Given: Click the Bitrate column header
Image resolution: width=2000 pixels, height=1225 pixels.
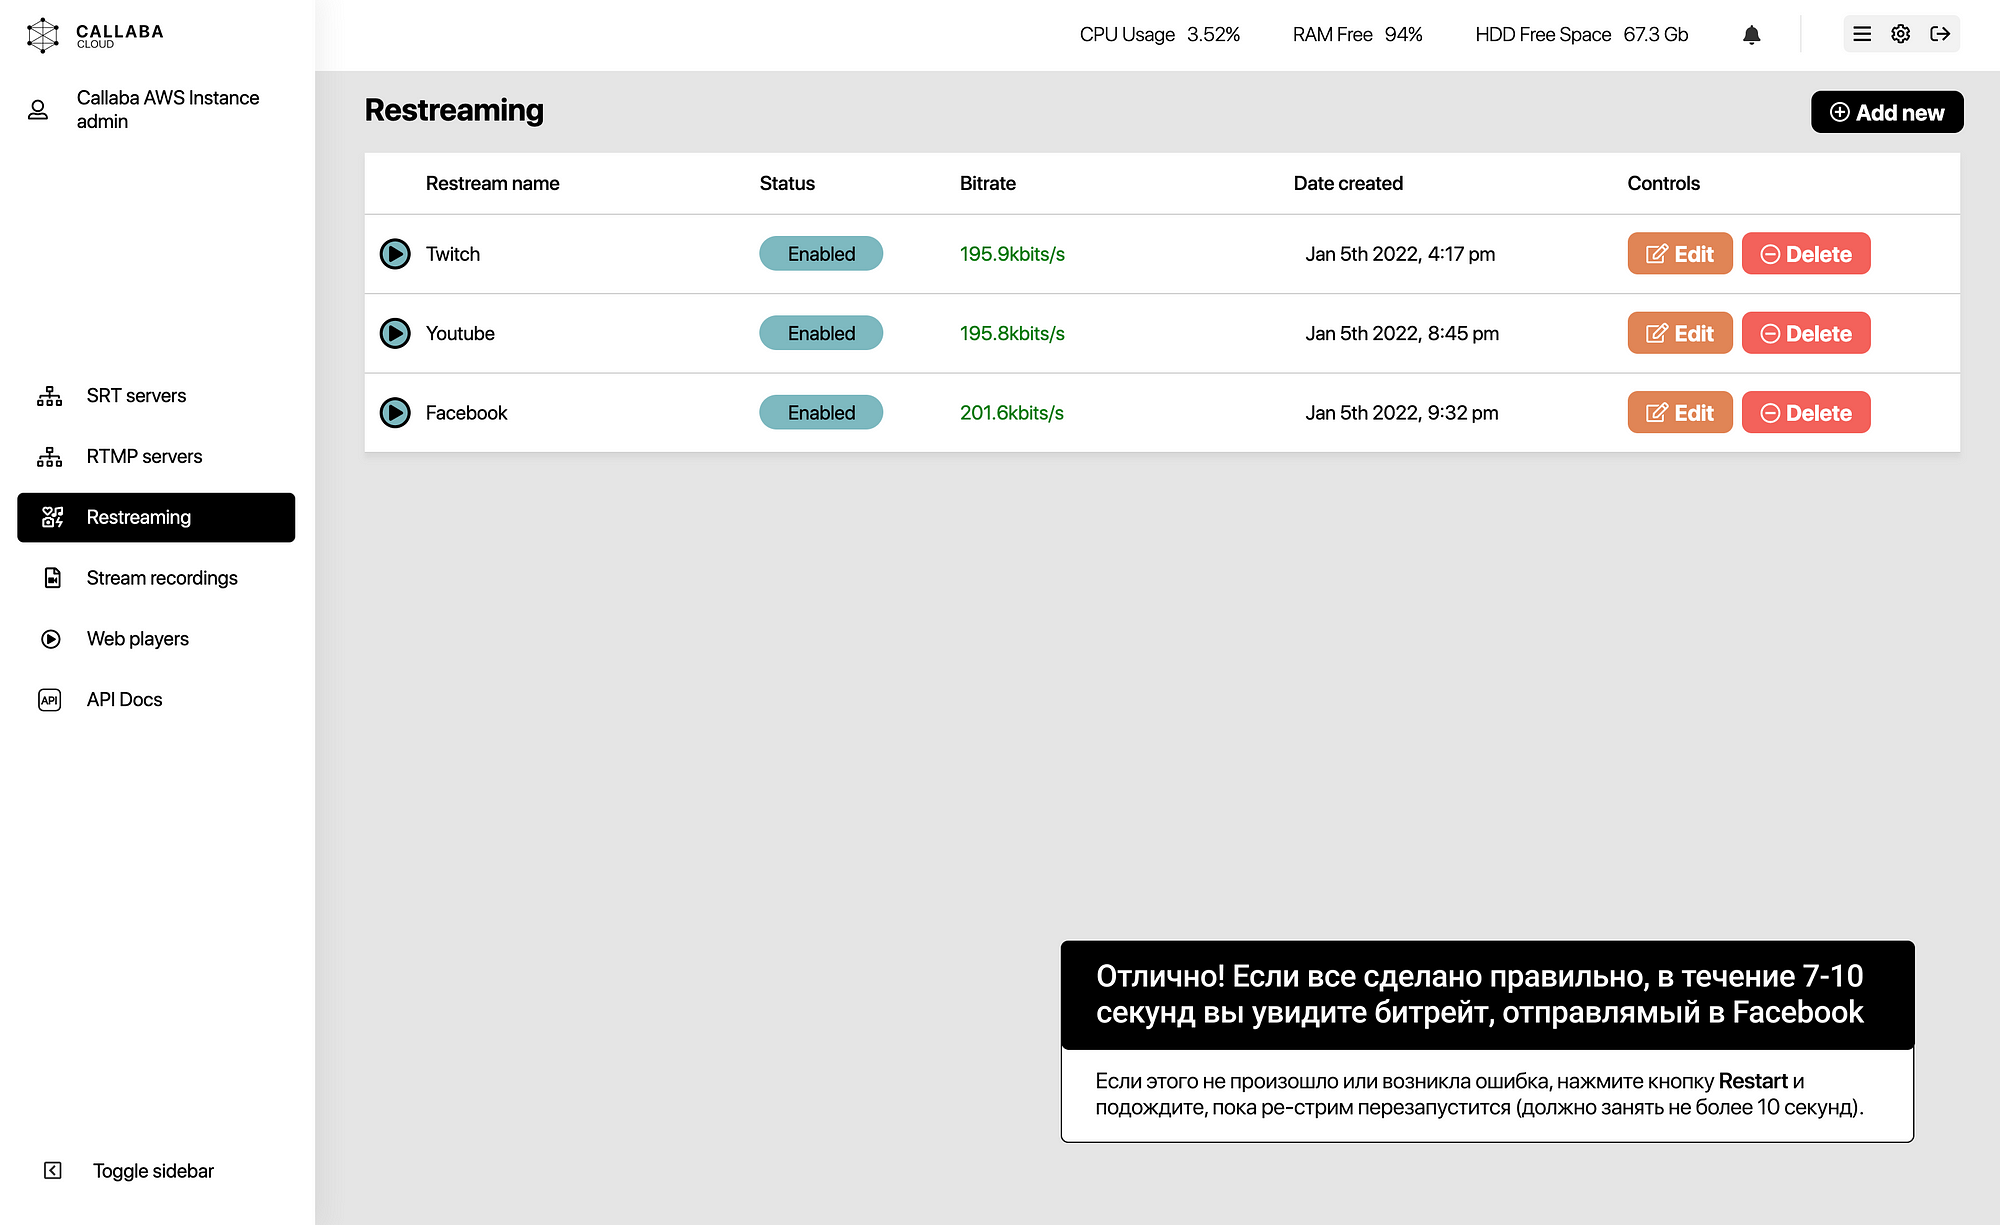Looking at the screenshot, I should pyautogui.click(x=988, y=183).
